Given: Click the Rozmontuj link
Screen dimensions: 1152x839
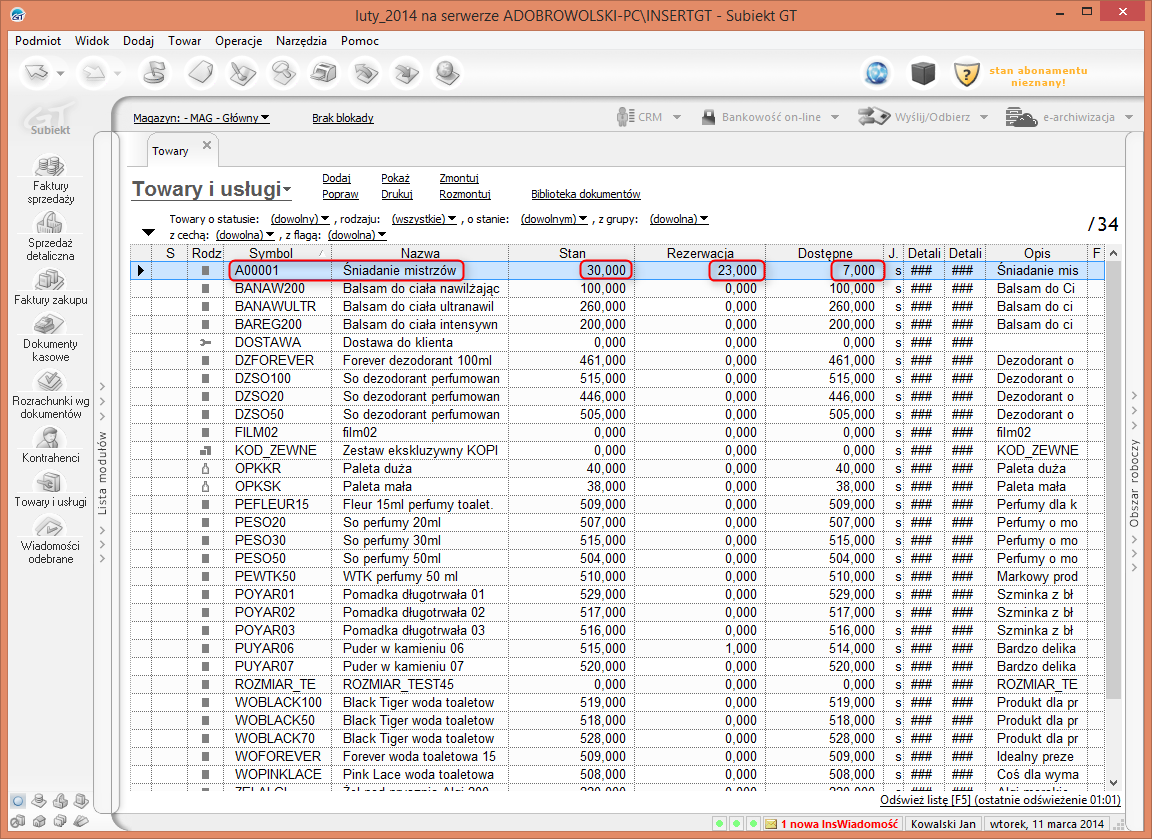Looking at the screenshot, I should coord(465,195).
